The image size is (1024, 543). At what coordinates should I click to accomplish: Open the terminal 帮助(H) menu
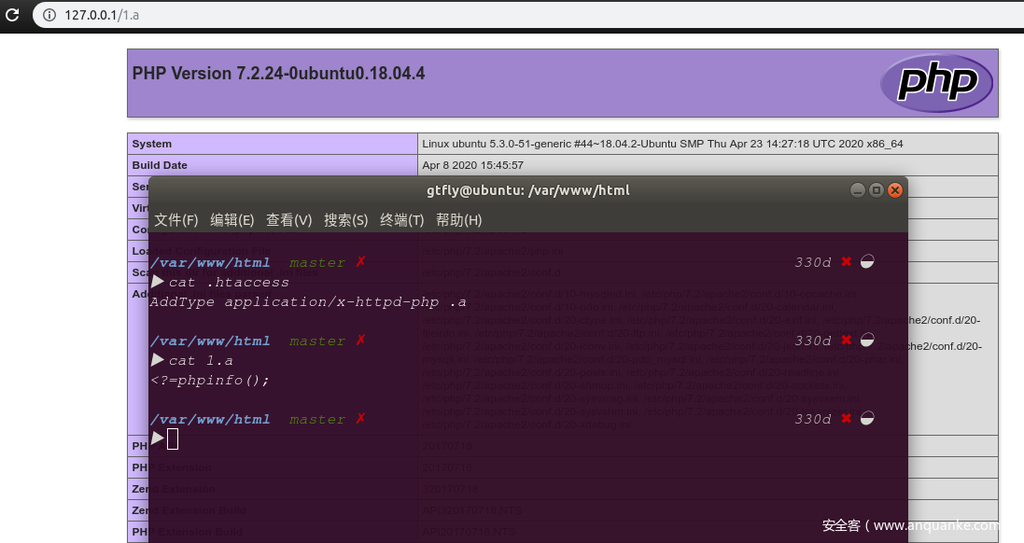pos(458,220)
